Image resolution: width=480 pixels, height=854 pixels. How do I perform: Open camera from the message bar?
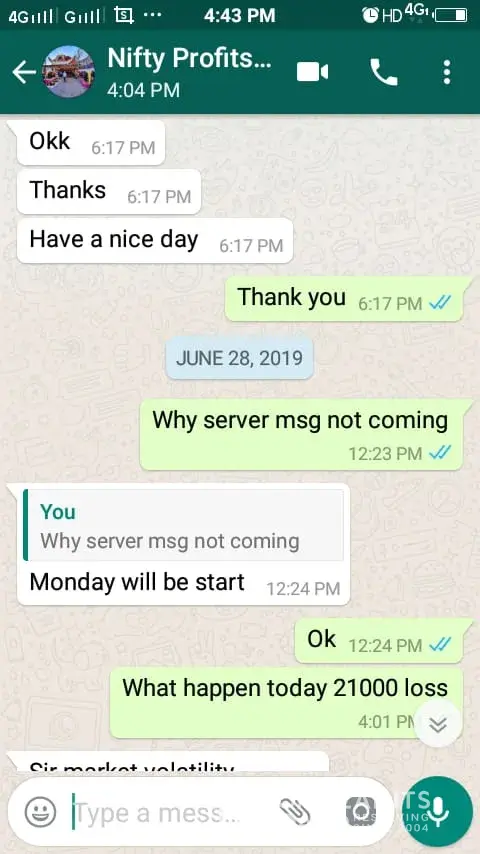coord(361,813)
